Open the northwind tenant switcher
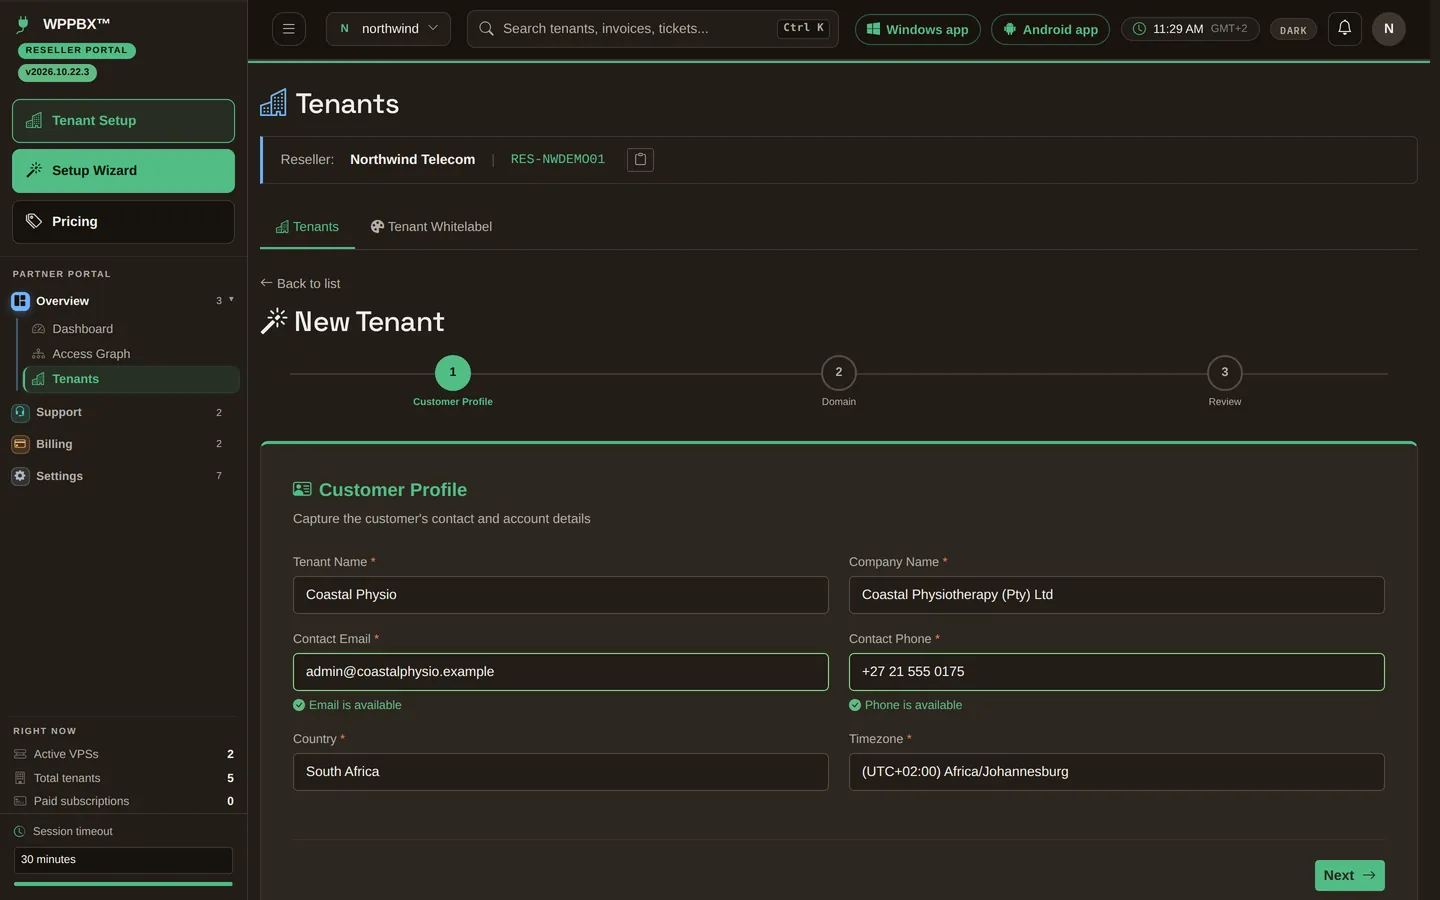Screen dimensions: 1440x900 (x=388, y=29)
